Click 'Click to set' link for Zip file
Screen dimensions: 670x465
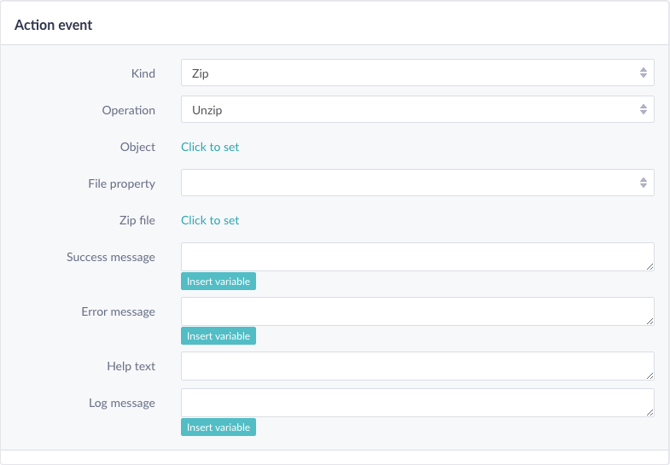[x=210, y=220]
